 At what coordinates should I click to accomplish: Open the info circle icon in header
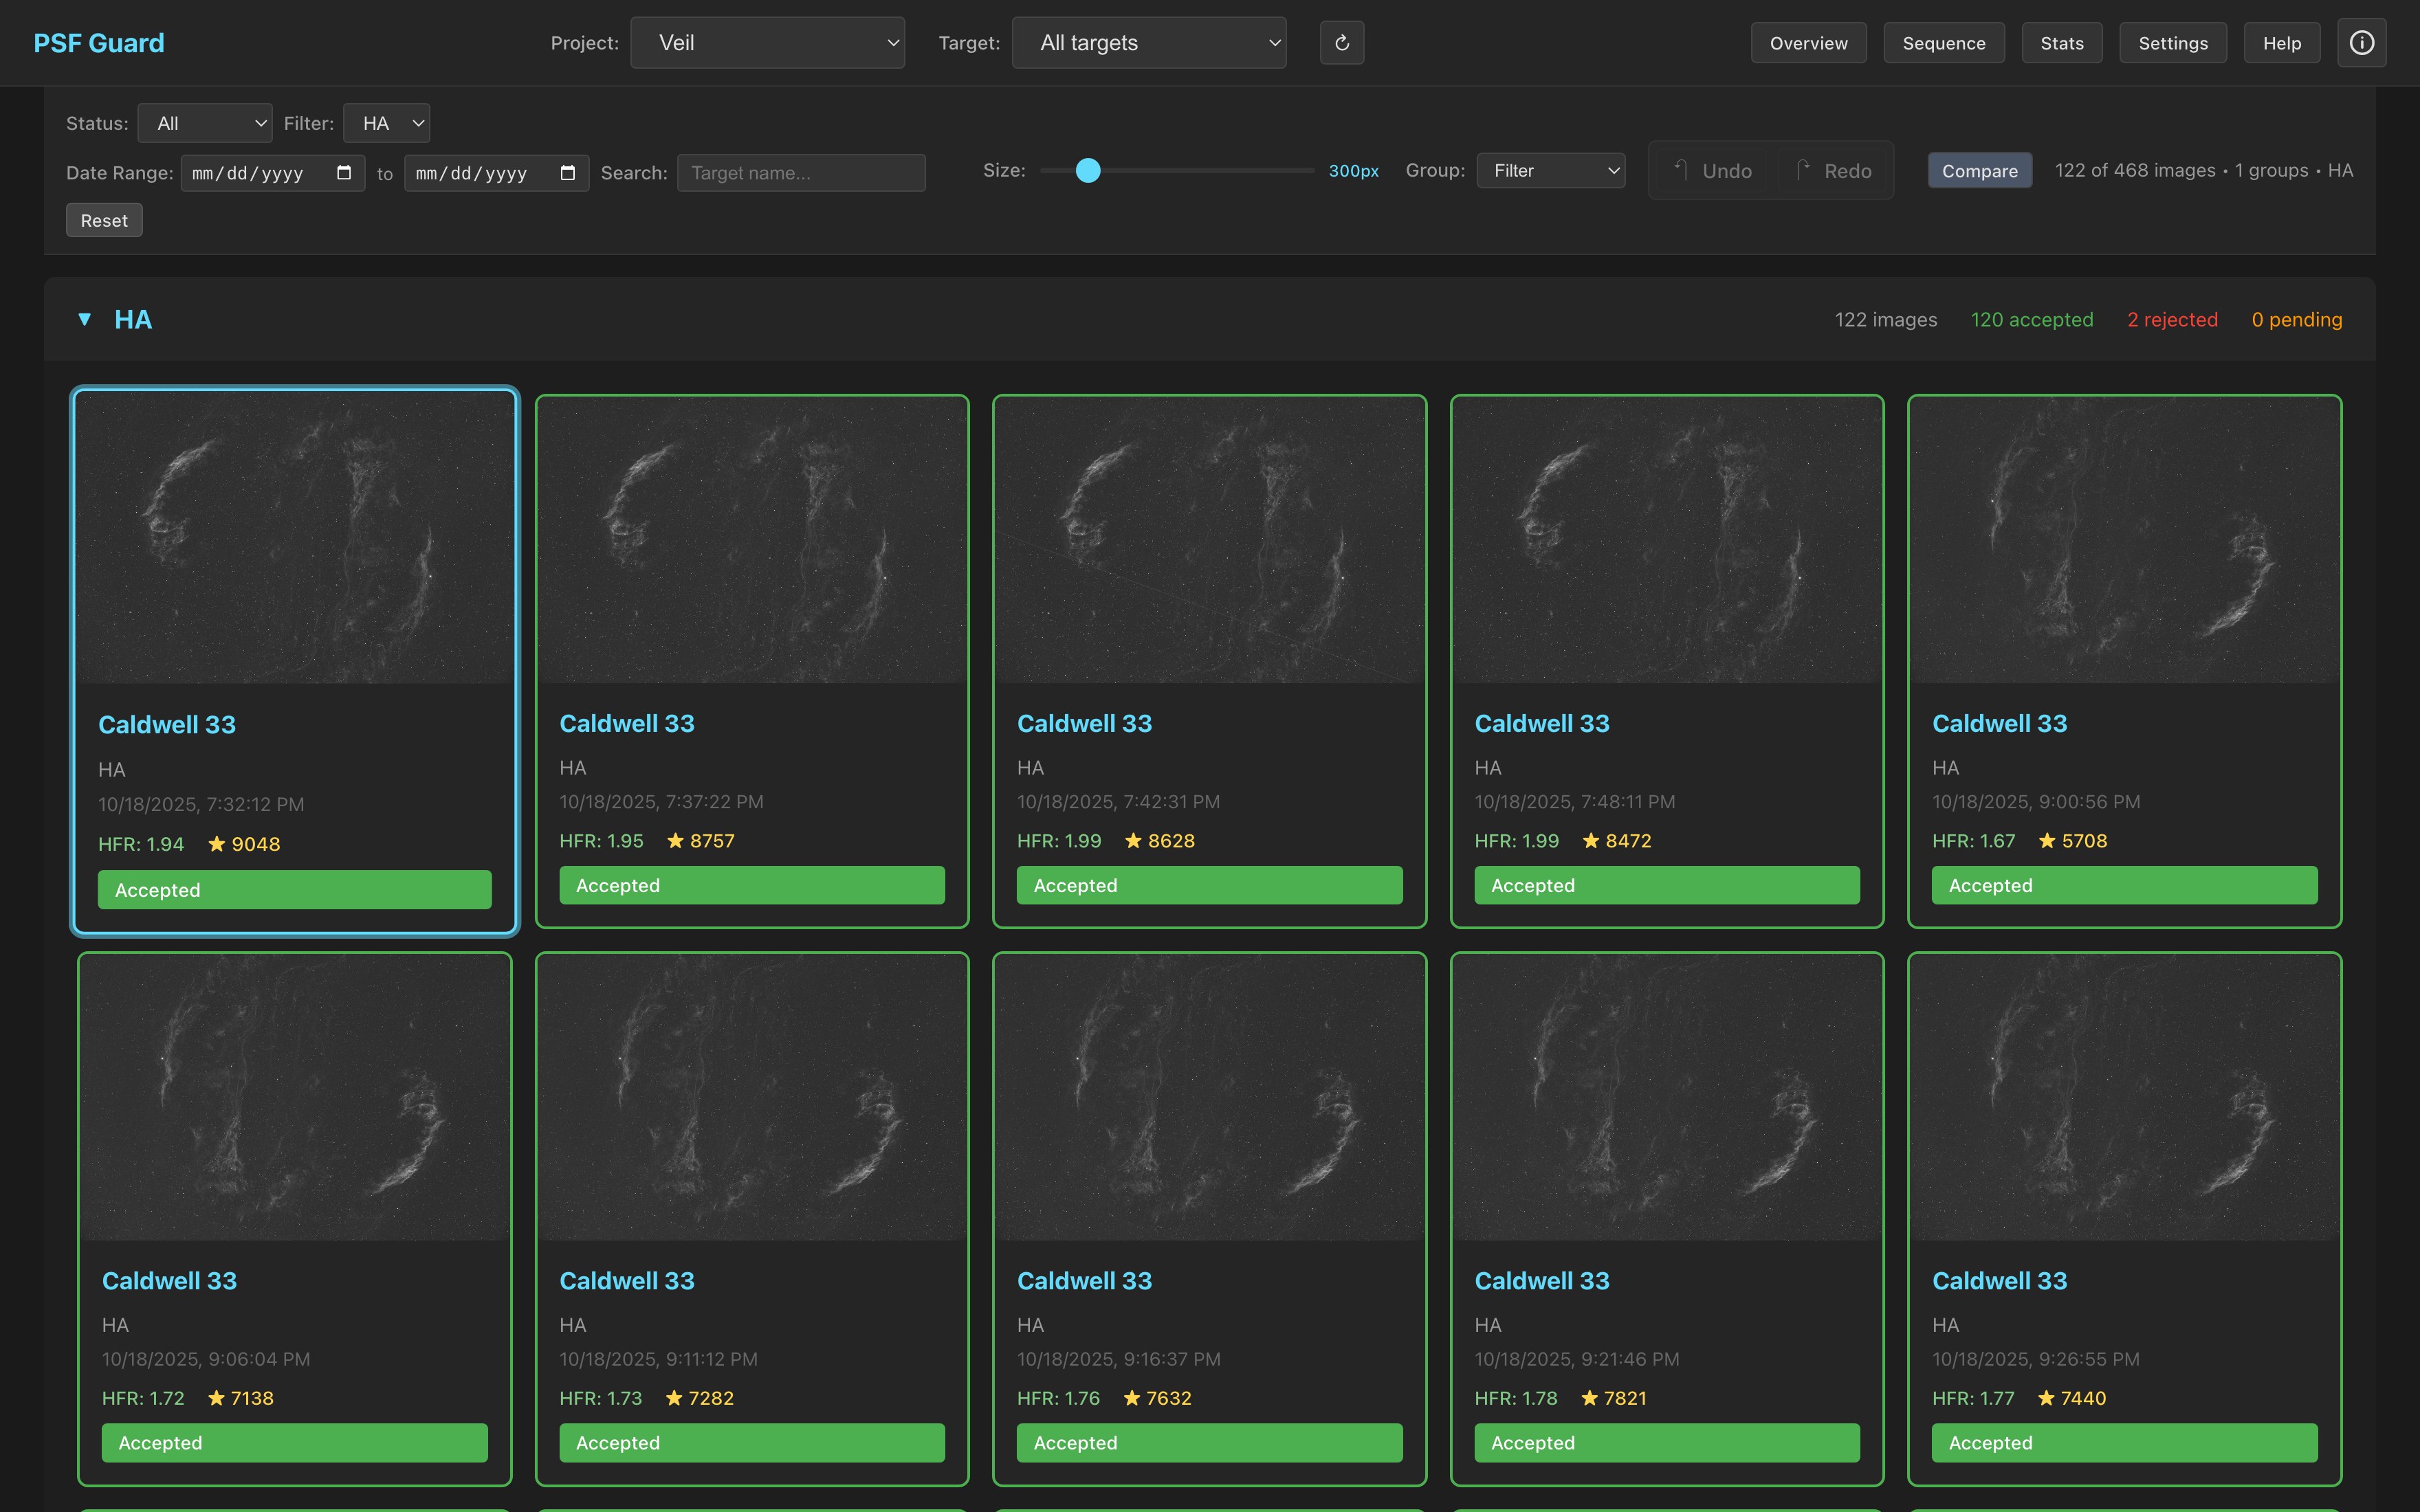click(2361, 43)
